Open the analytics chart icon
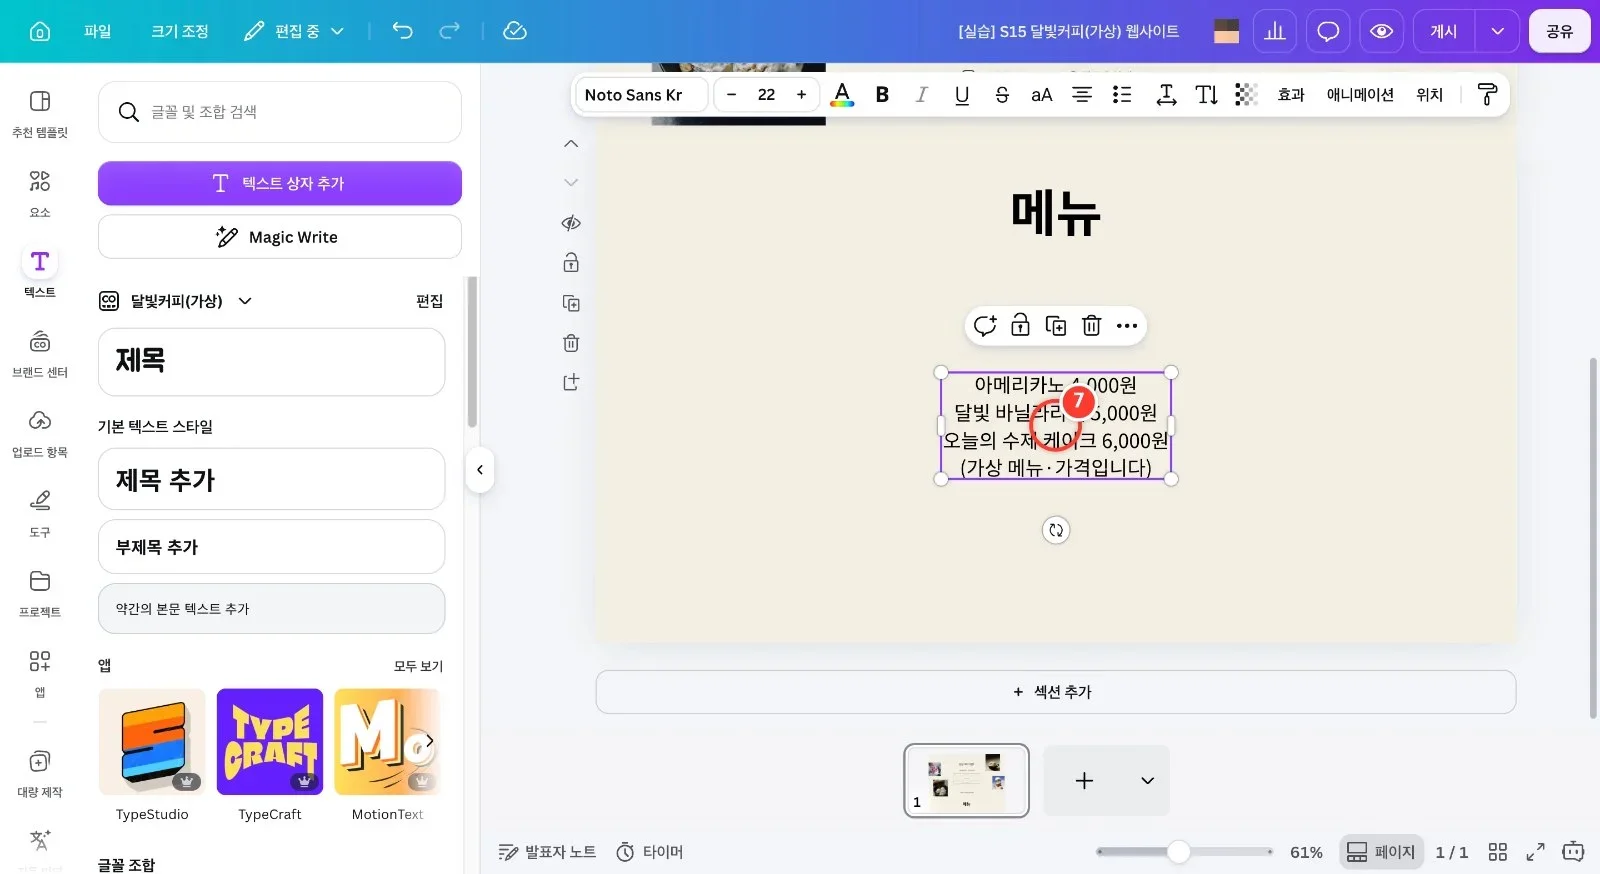Image resolution: width=1600 pixels, height=874 pixels. (x=1275, y=31)
